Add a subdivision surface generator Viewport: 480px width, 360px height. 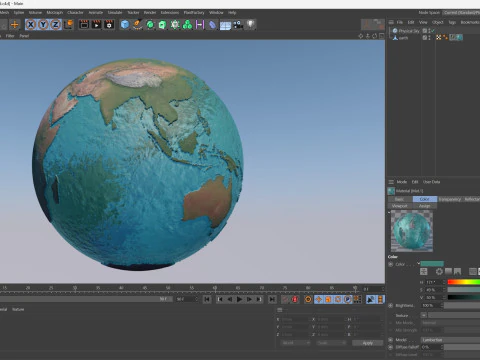coord(150,25)
